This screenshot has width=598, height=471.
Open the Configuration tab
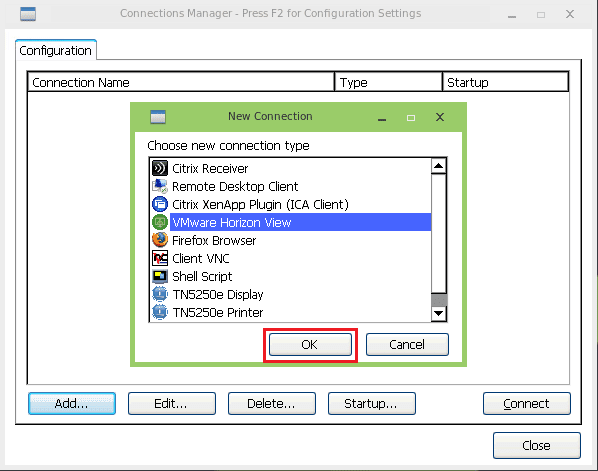(56, 50)
